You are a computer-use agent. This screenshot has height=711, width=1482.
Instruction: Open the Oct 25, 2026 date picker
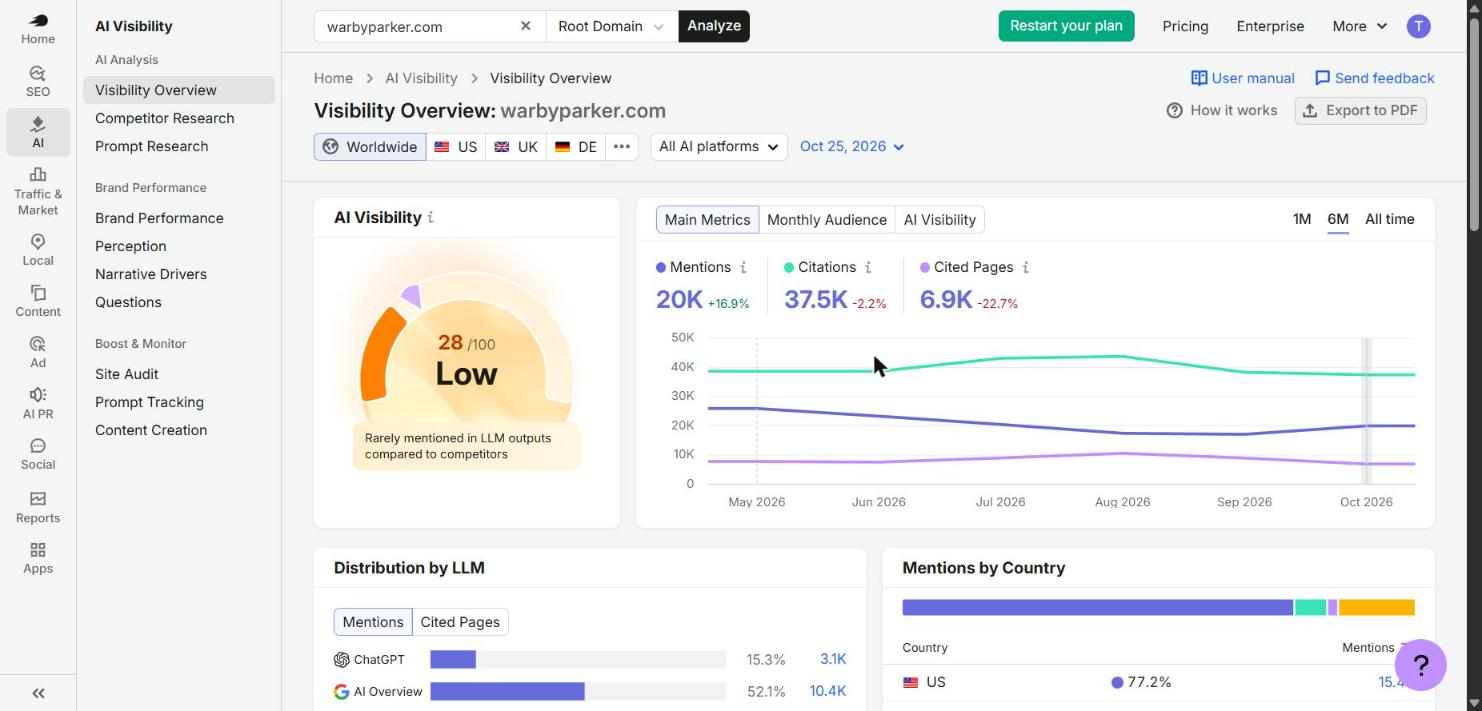[x=852, y=147]
